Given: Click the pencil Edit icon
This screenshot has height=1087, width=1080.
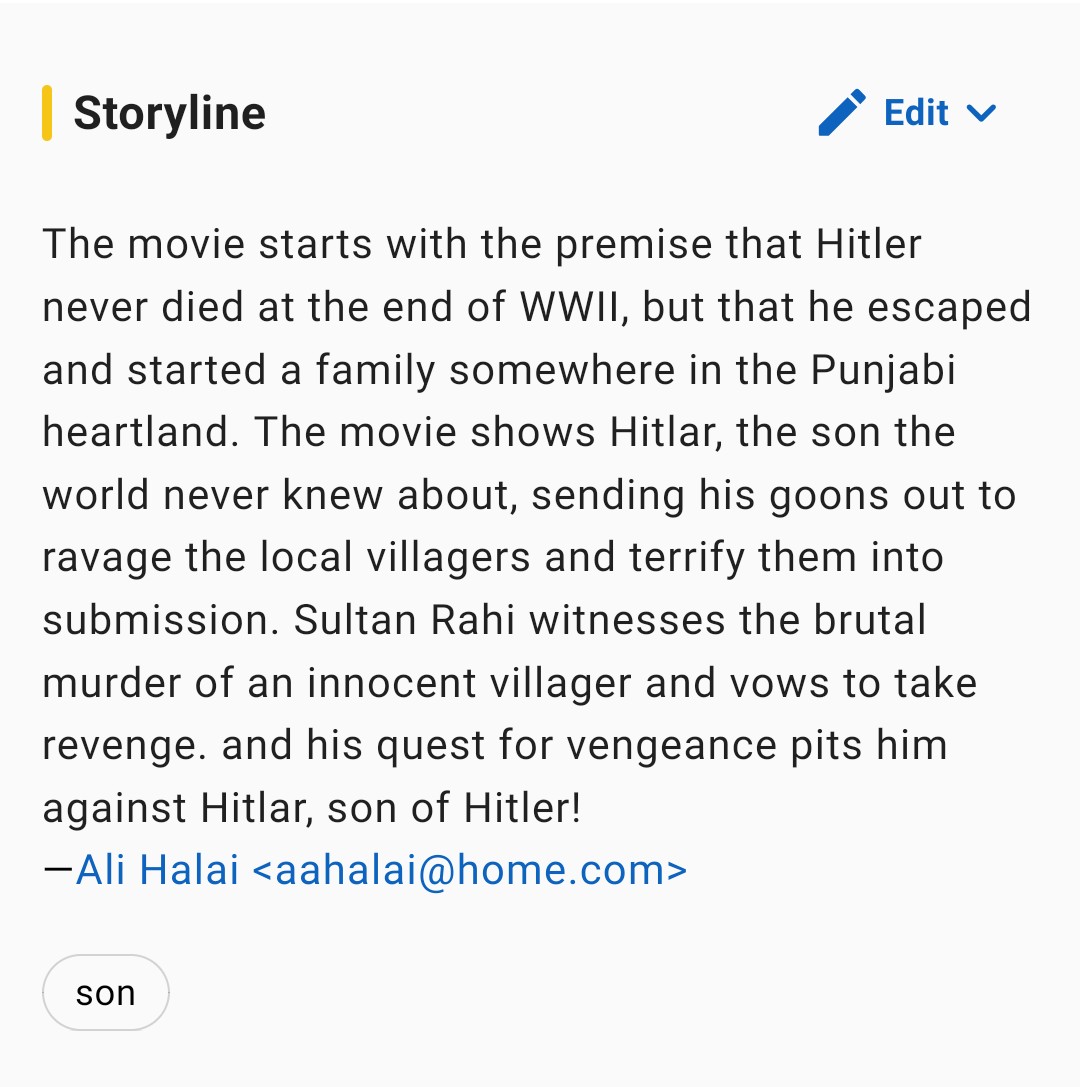Looking at the screenshot, I should (842, 112).
